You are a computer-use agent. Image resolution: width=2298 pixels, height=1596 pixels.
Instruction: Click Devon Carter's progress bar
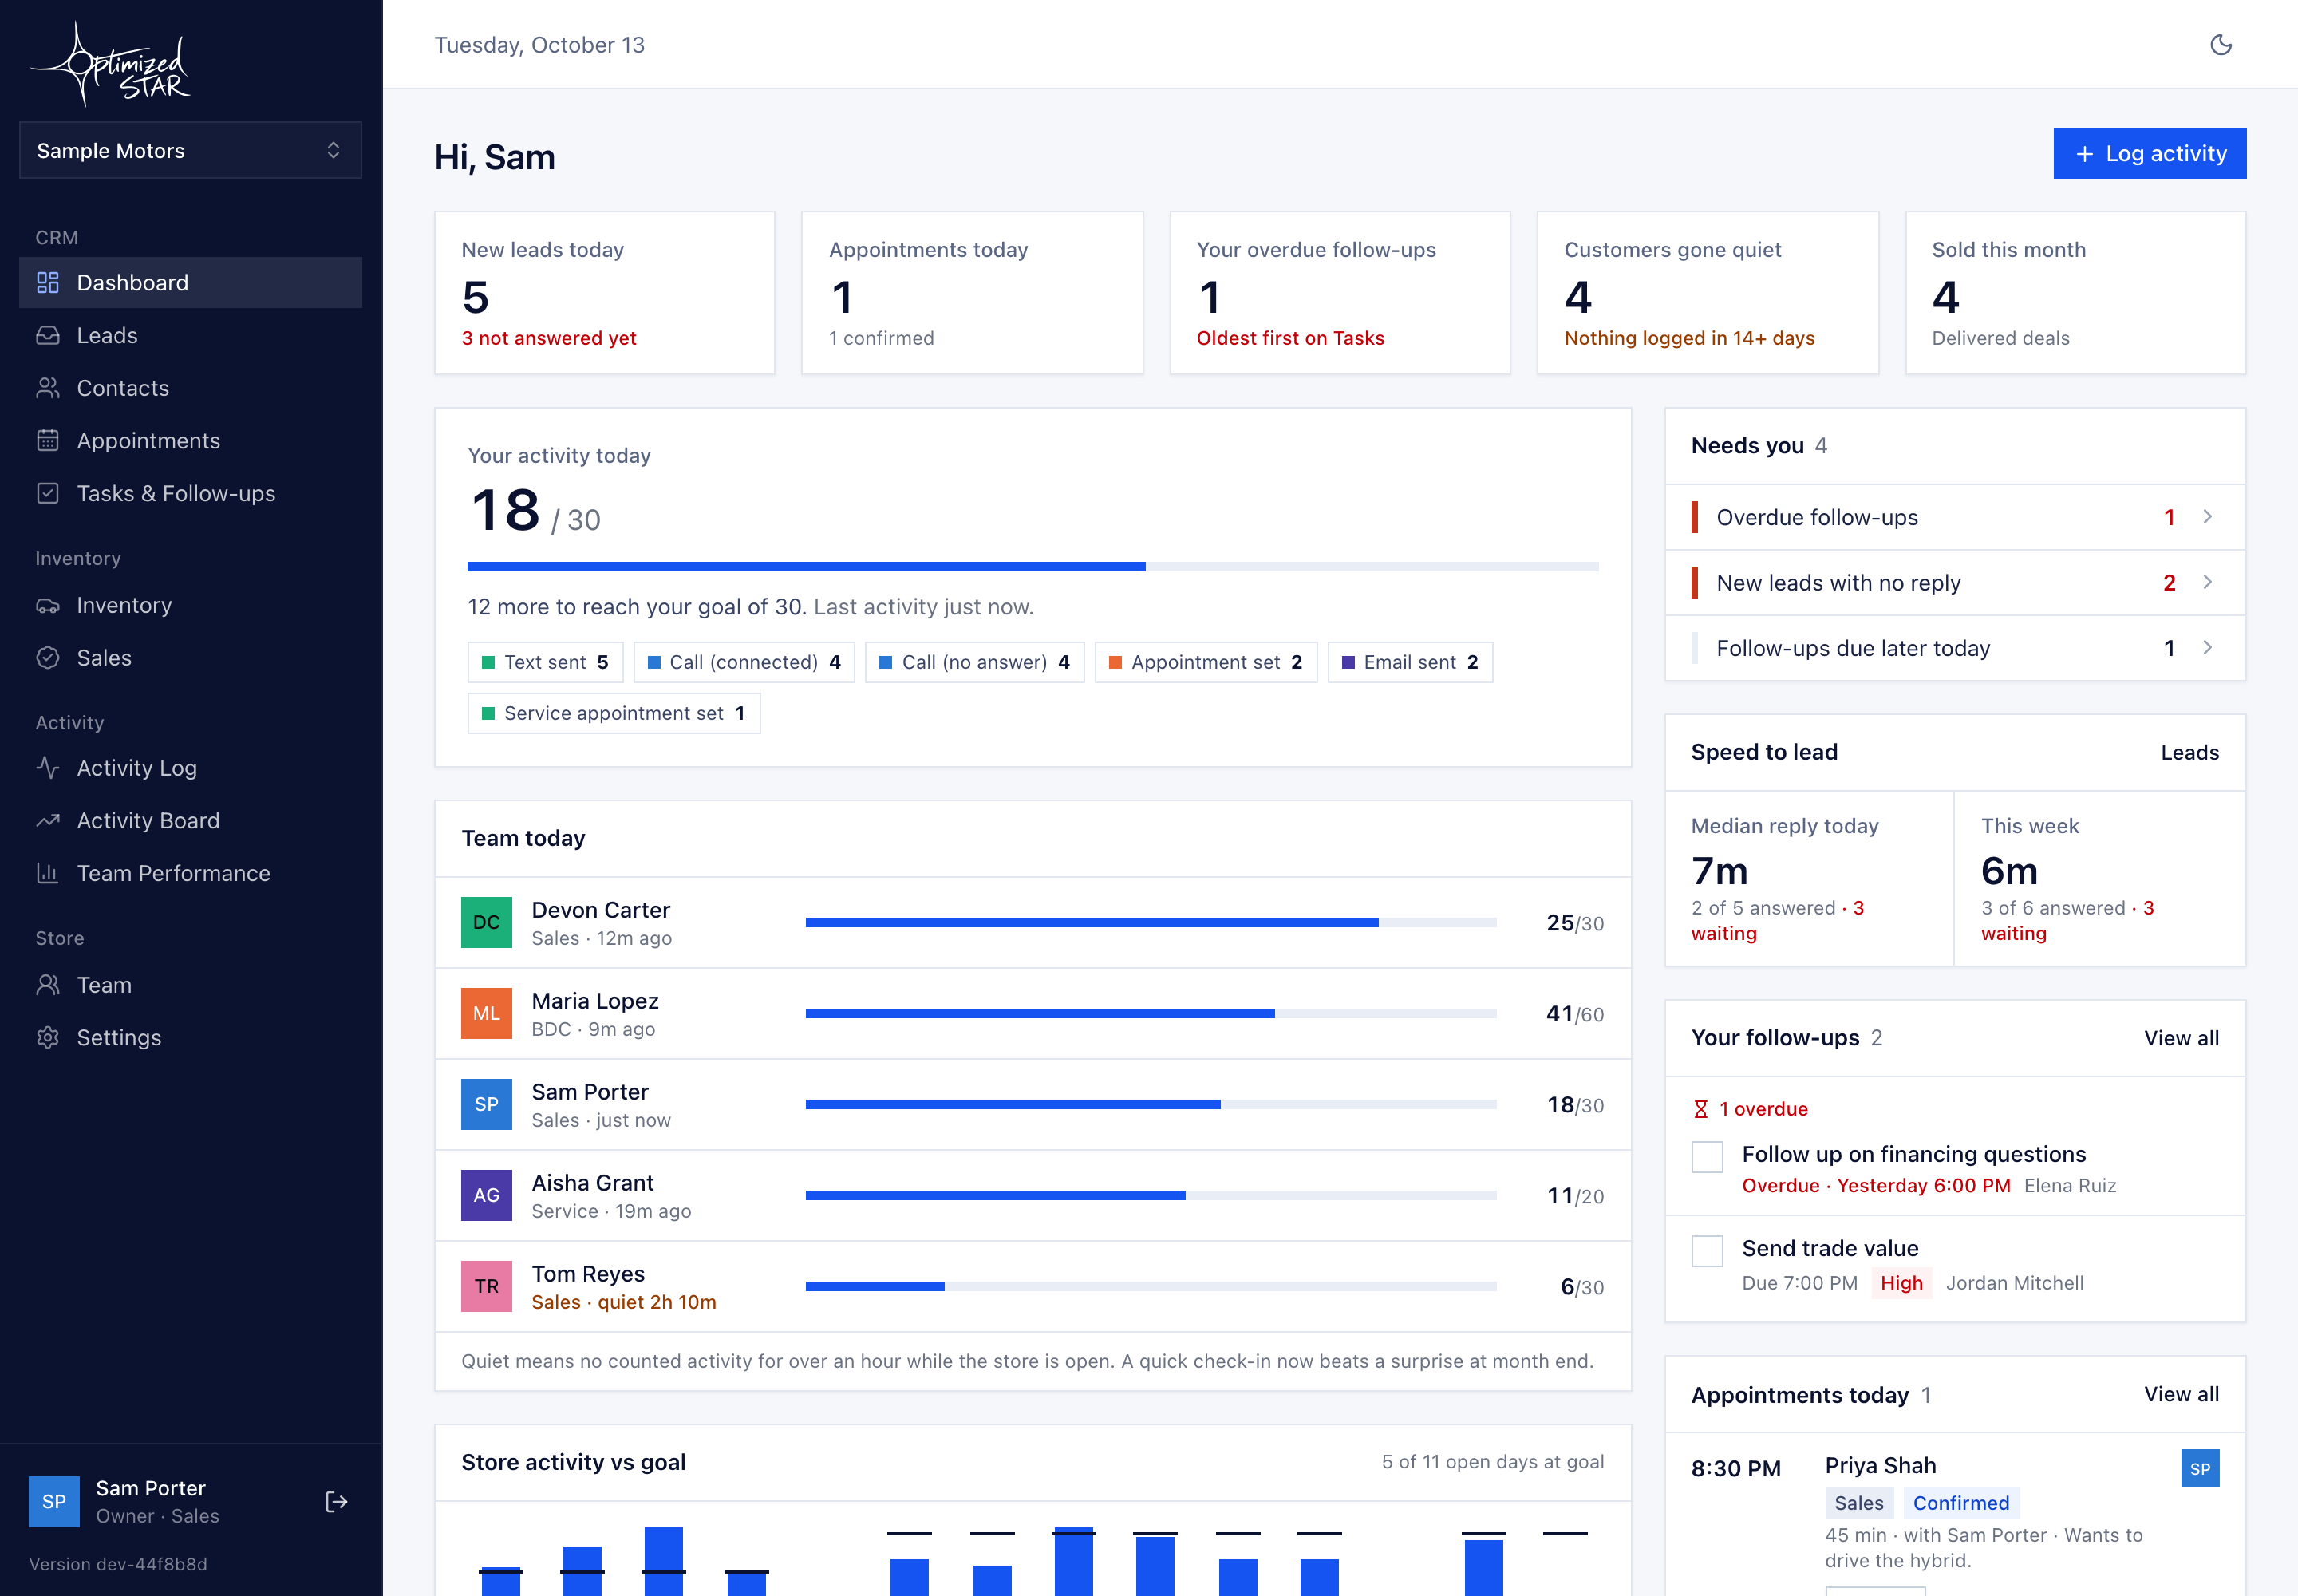(x=1151, y=923)
